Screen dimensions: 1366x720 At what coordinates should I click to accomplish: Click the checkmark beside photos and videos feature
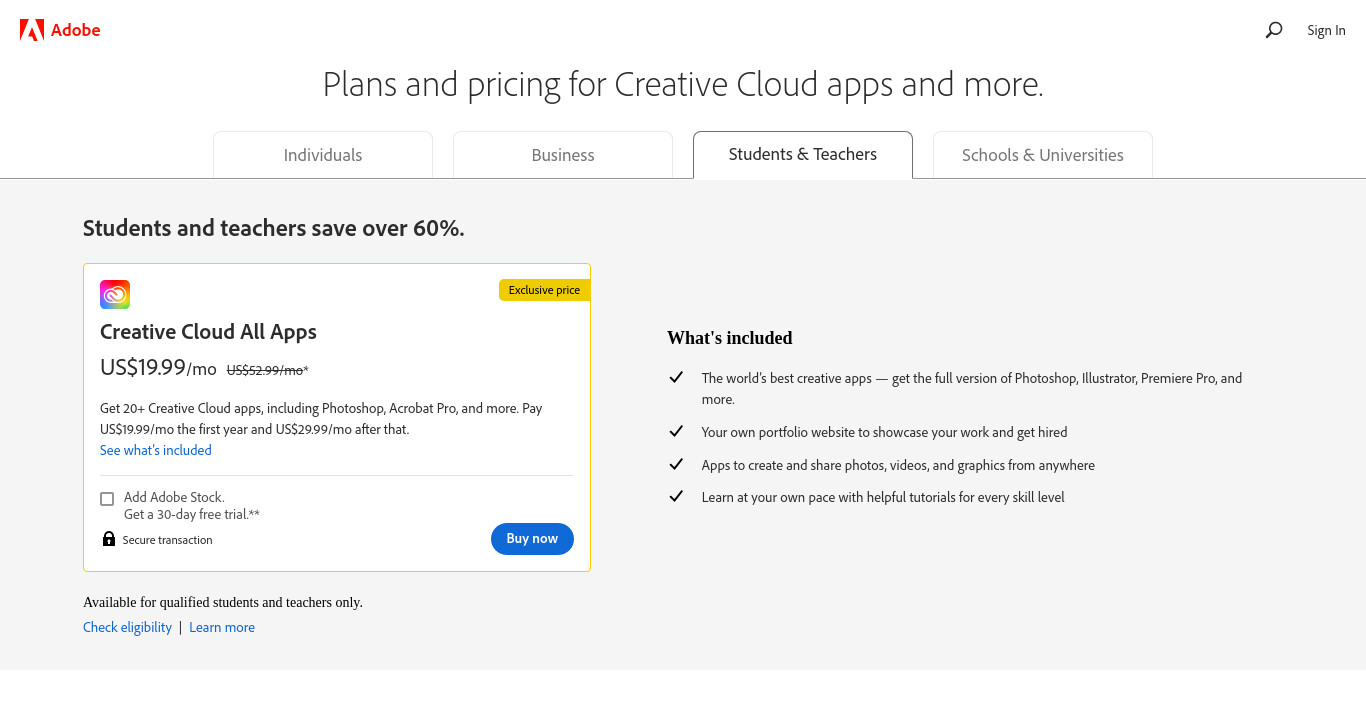click(676, 464)
